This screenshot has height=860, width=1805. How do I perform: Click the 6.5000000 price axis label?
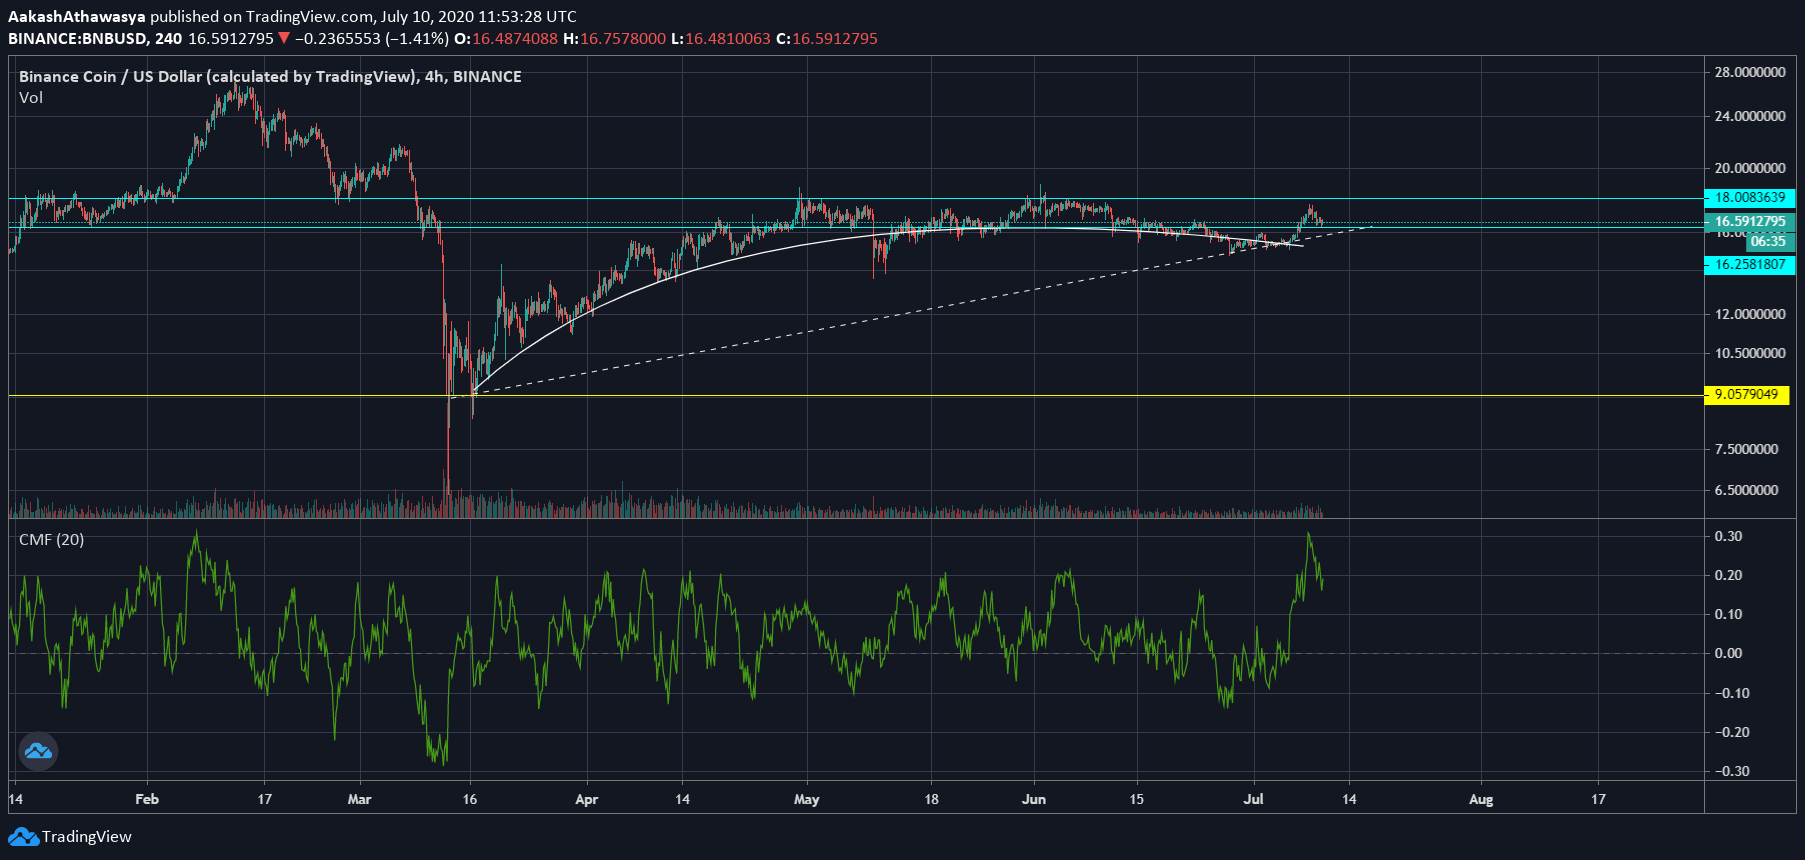(x=1746, y=490)
